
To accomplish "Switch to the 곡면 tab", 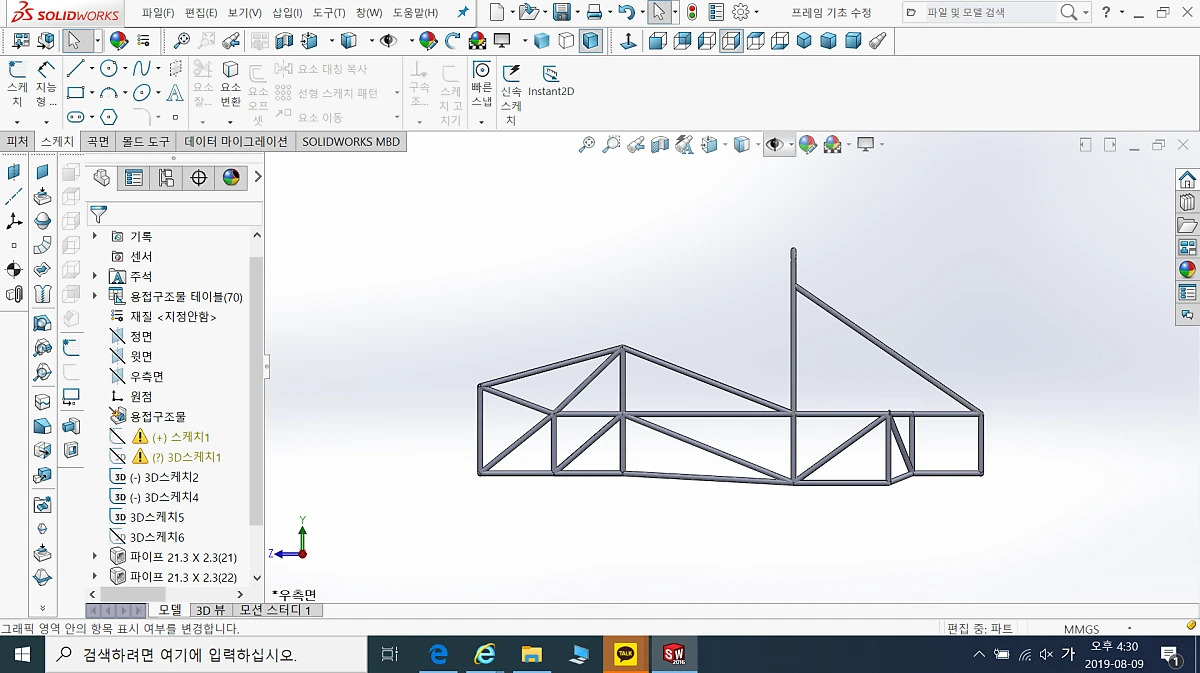I will tap(98, 142).
